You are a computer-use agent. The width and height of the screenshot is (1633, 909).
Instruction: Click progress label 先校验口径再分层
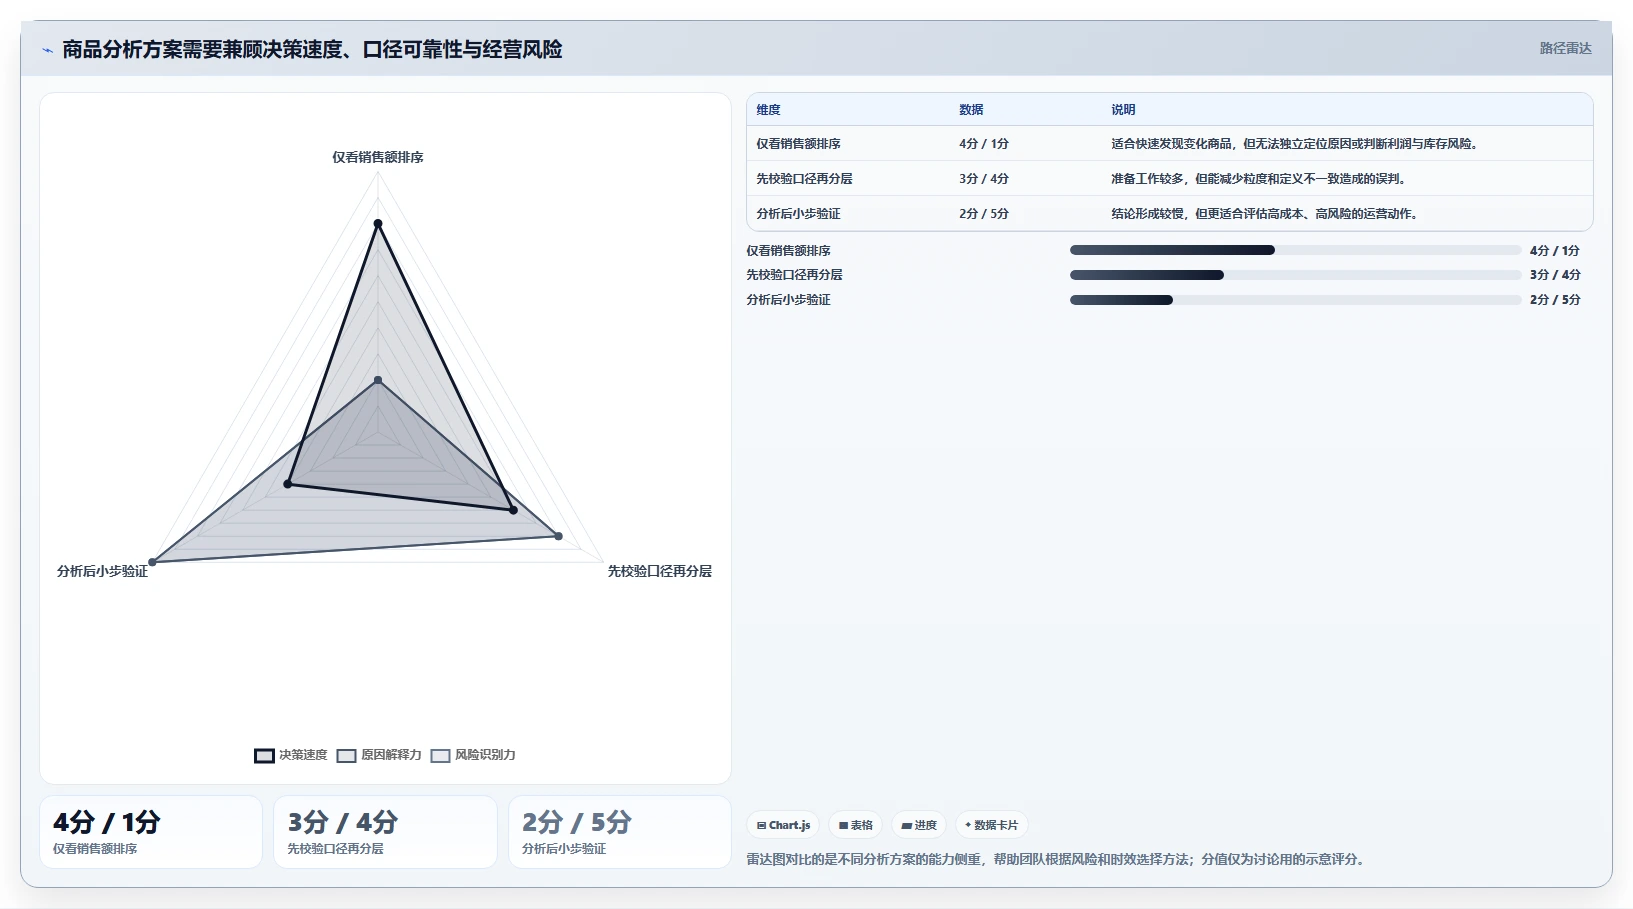794,275
